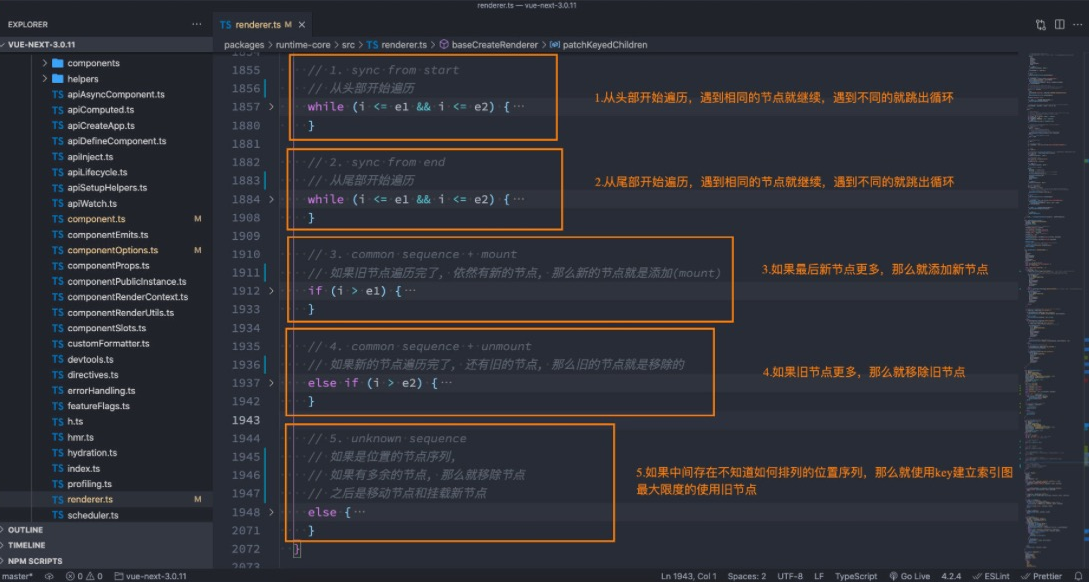1089x584 pixels.
Task: Open the notifications bell icon
Action: pyautogui.click(x=1080, y=577)
